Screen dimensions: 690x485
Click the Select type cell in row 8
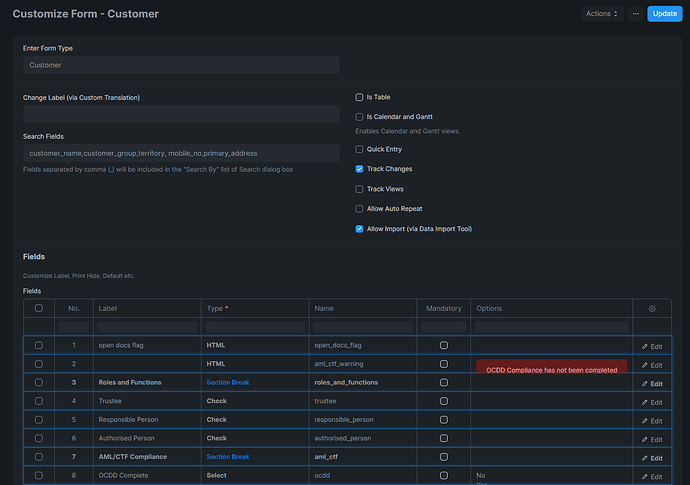[x=255, y=475]
